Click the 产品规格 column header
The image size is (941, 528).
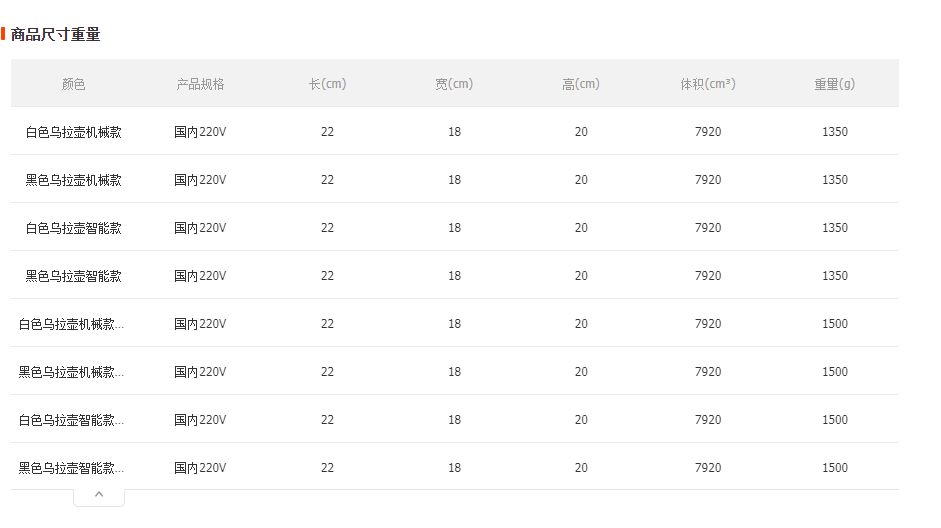click(200, 84)
